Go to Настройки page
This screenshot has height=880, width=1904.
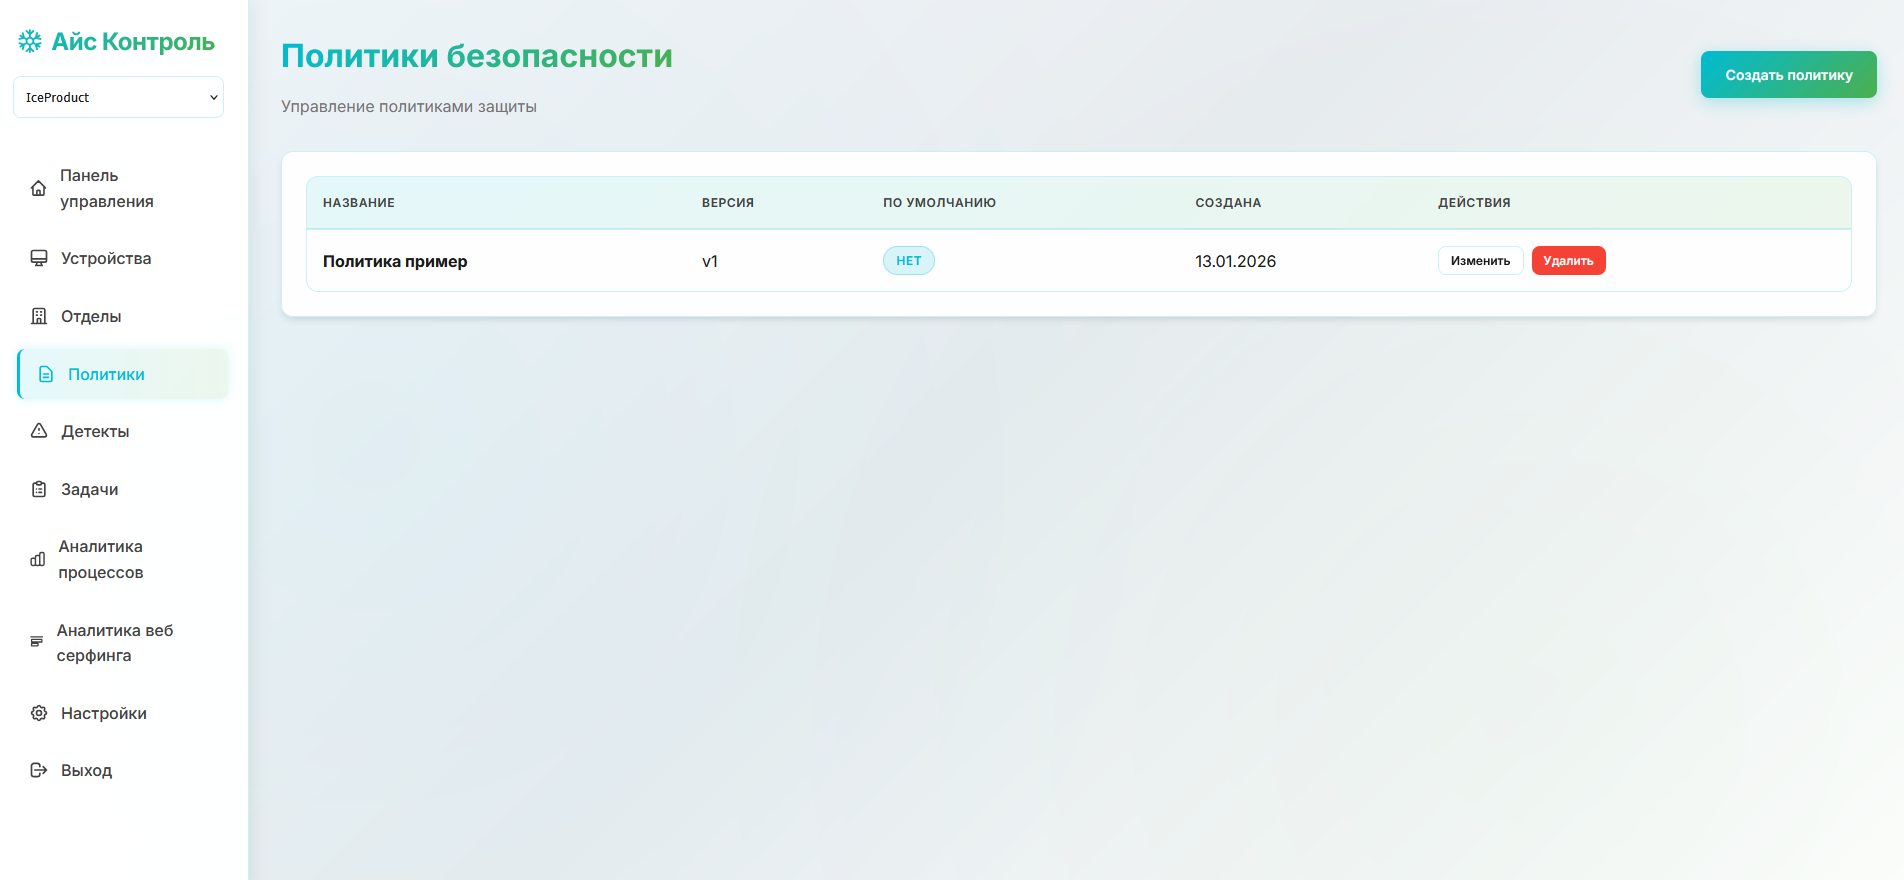pyautogui.click(x=123, y=713)
